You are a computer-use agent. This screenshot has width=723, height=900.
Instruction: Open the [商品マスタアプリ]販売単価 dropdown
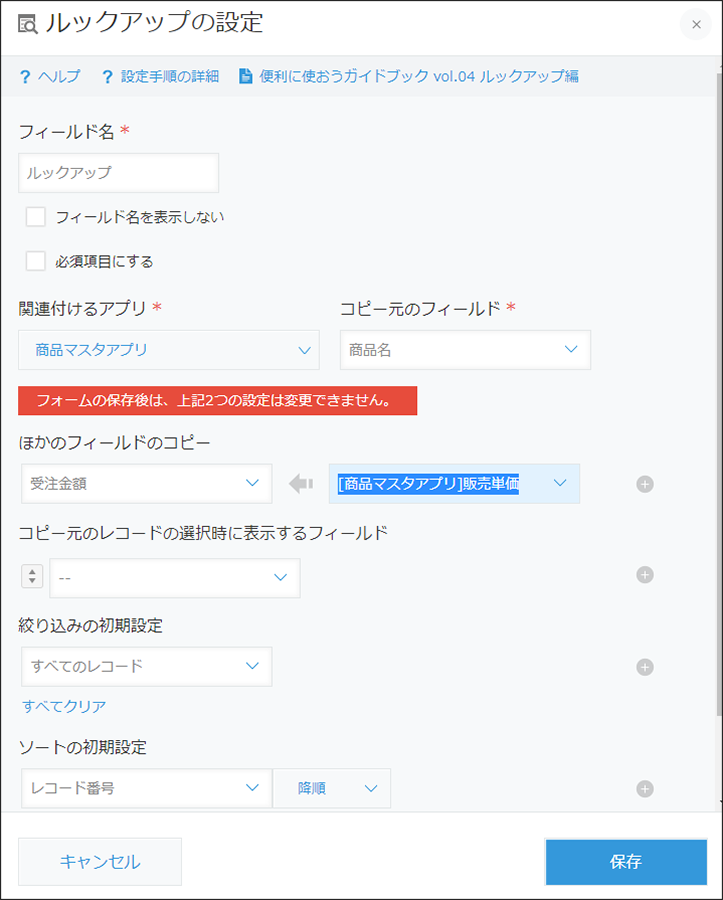point(454,484)
